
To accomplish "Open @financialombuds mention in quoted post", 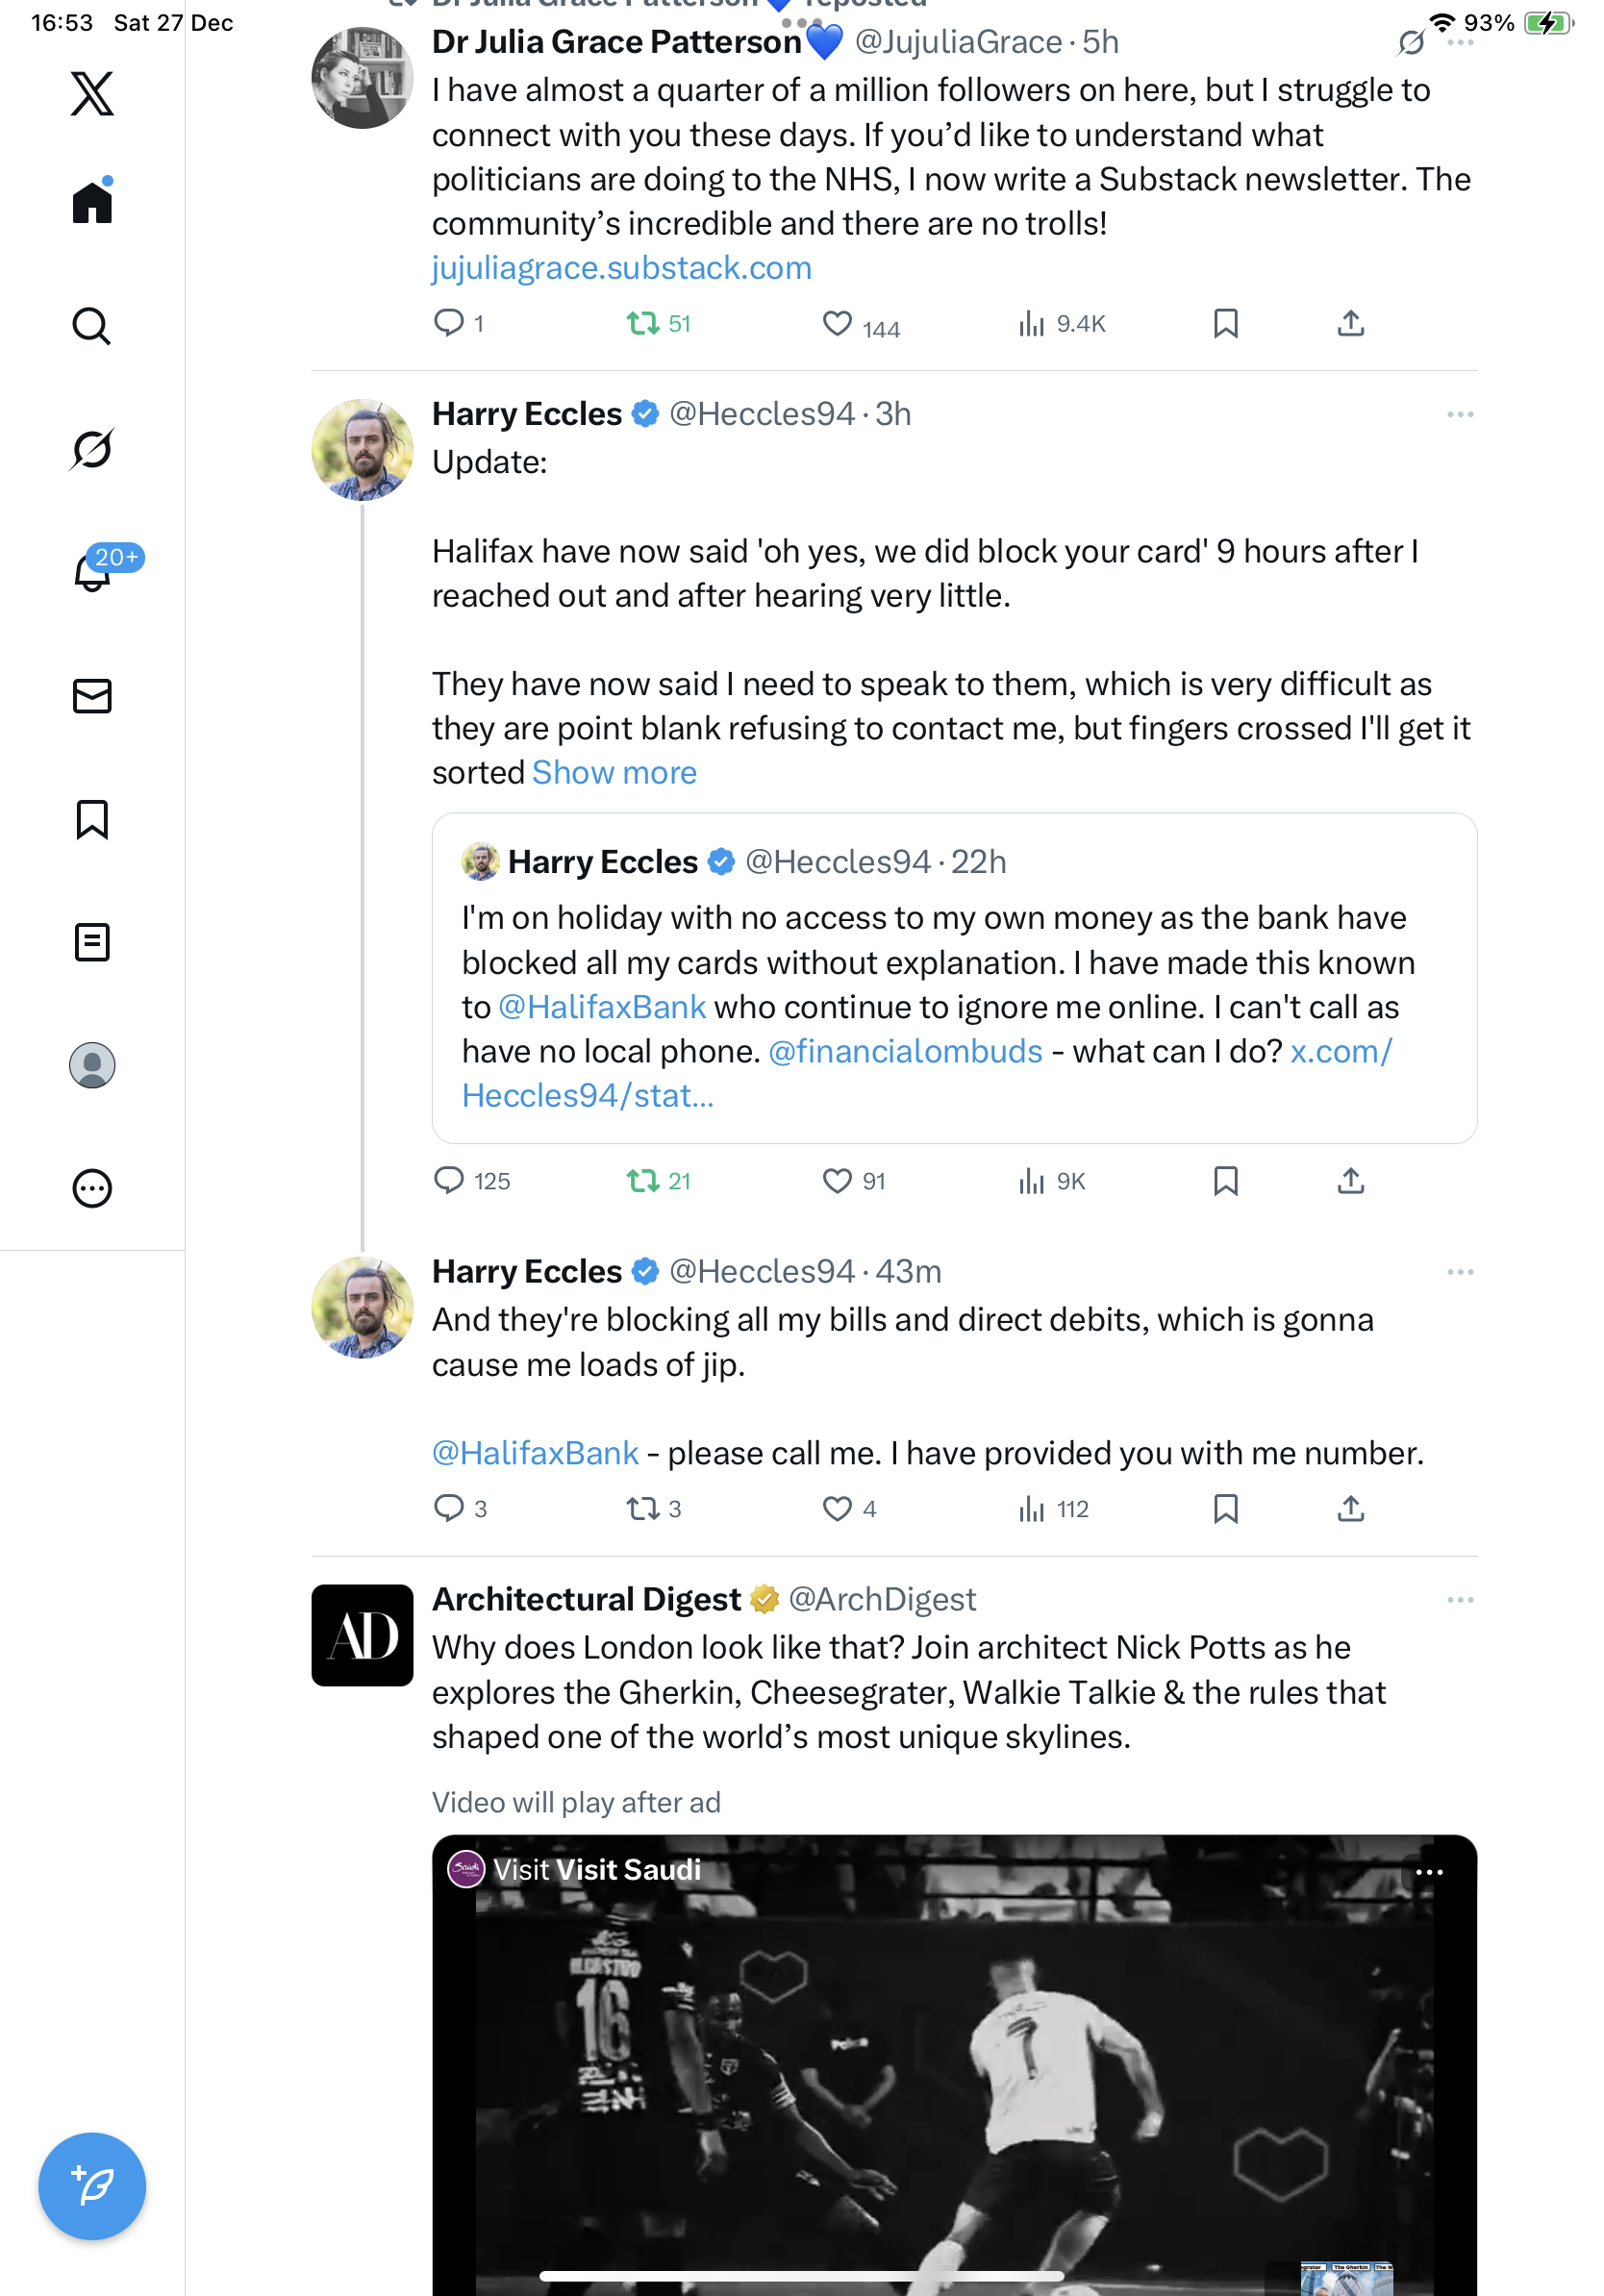I will click(x=905, y=1051).
